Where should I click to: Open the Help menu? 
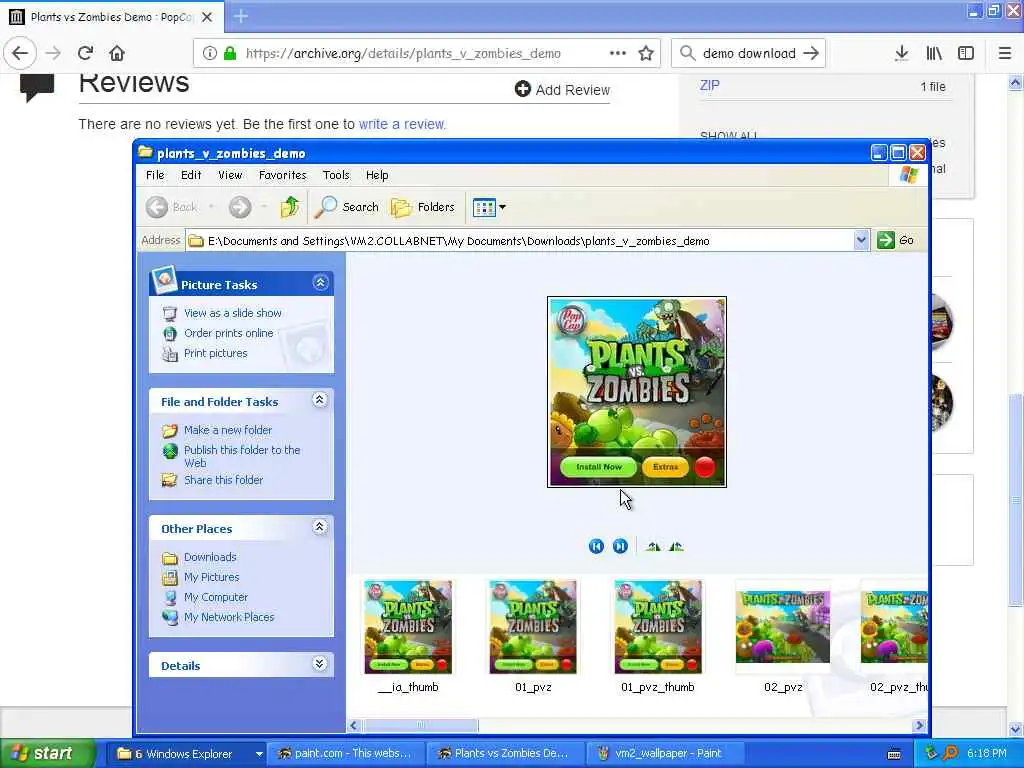[377, 175]
